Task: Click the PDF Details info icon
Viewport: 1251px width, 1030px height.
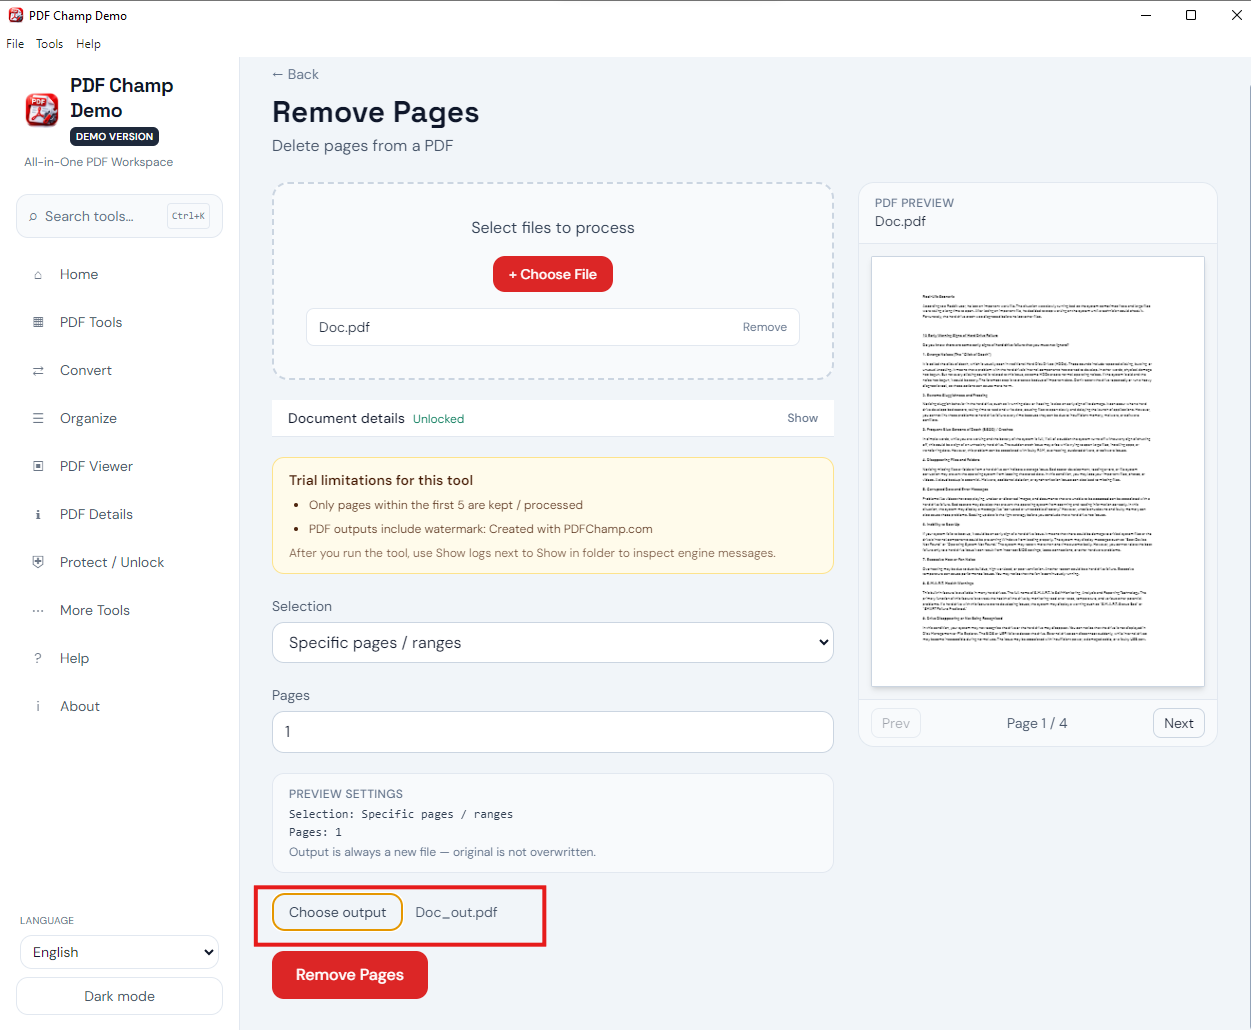Action: [38, 515]
